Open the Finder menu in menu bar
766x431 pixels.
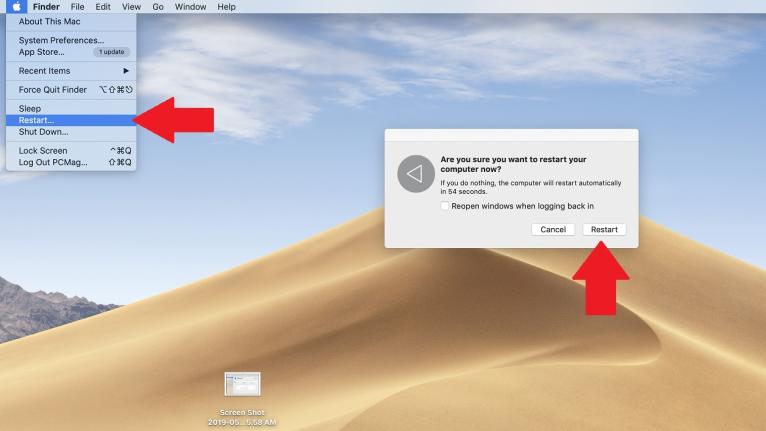point(46,7)
